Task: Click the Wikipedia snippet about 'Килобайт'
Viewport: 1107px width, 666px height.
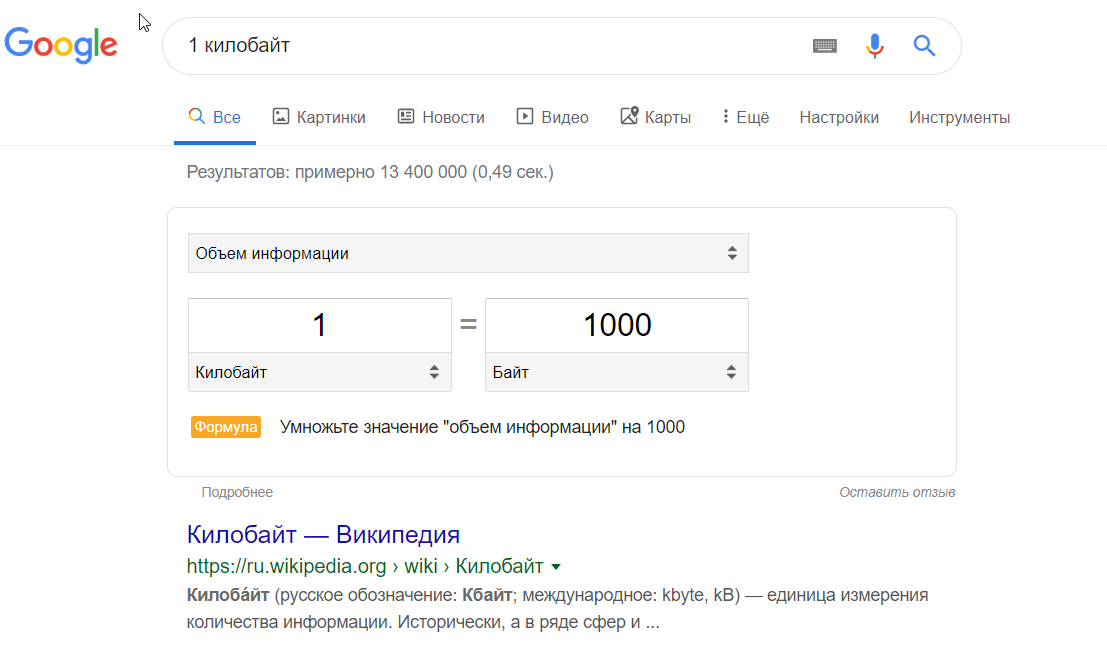Action: coord(557,609)
